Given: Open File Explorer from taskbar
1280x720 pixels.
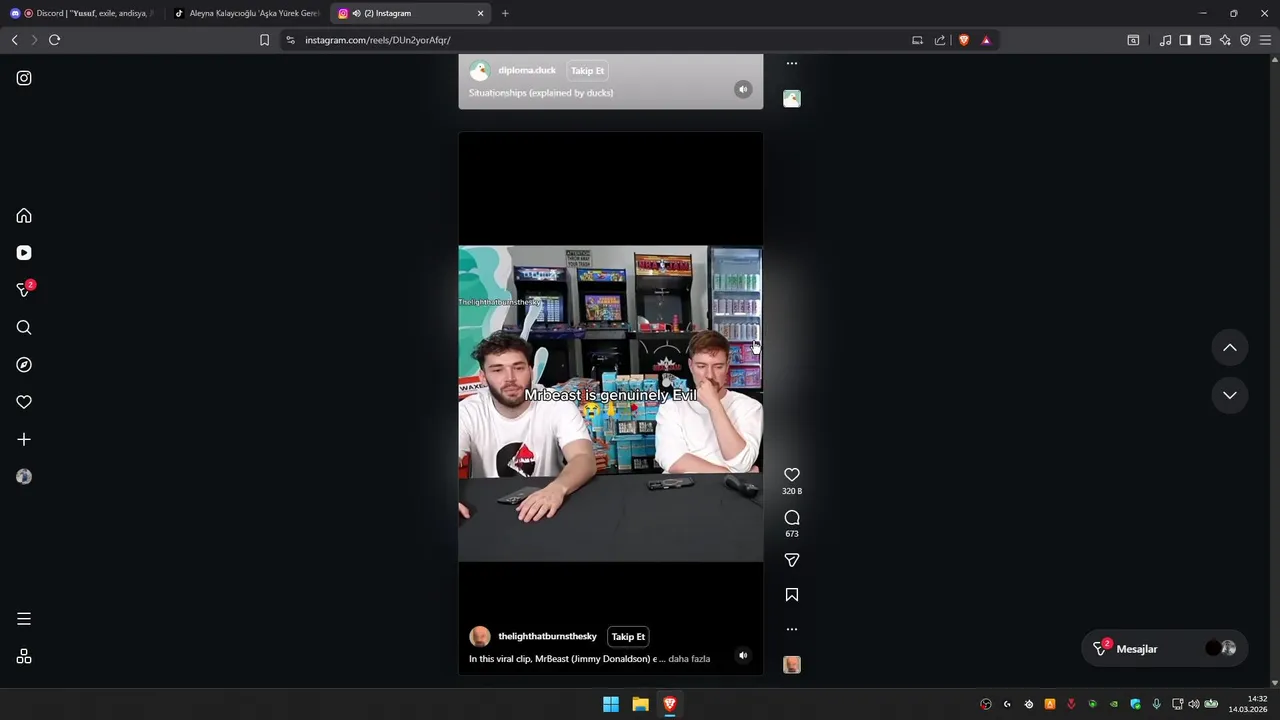Looking at the screenshot, I should 640,704.
